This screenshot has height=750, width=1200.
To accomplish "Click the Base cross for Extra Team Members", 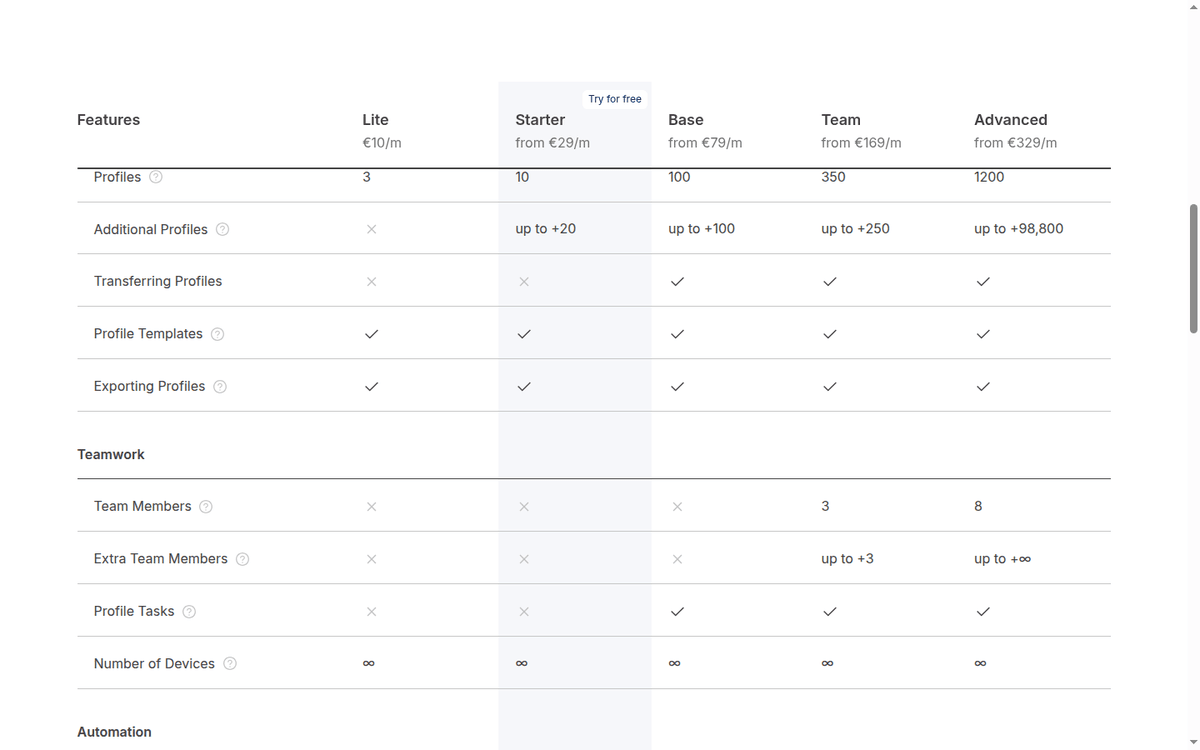I will pos(677,559).
